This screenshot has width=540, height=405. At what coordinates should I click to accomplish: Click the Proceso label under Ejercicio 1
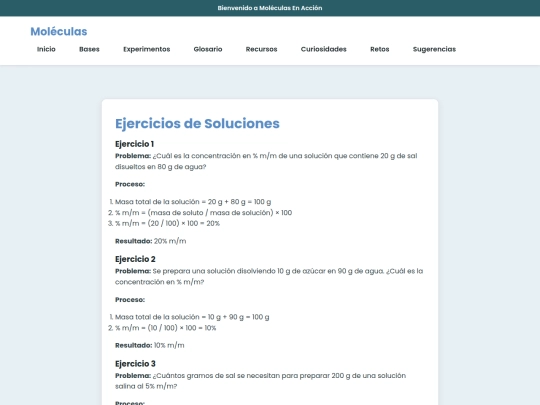130,184
